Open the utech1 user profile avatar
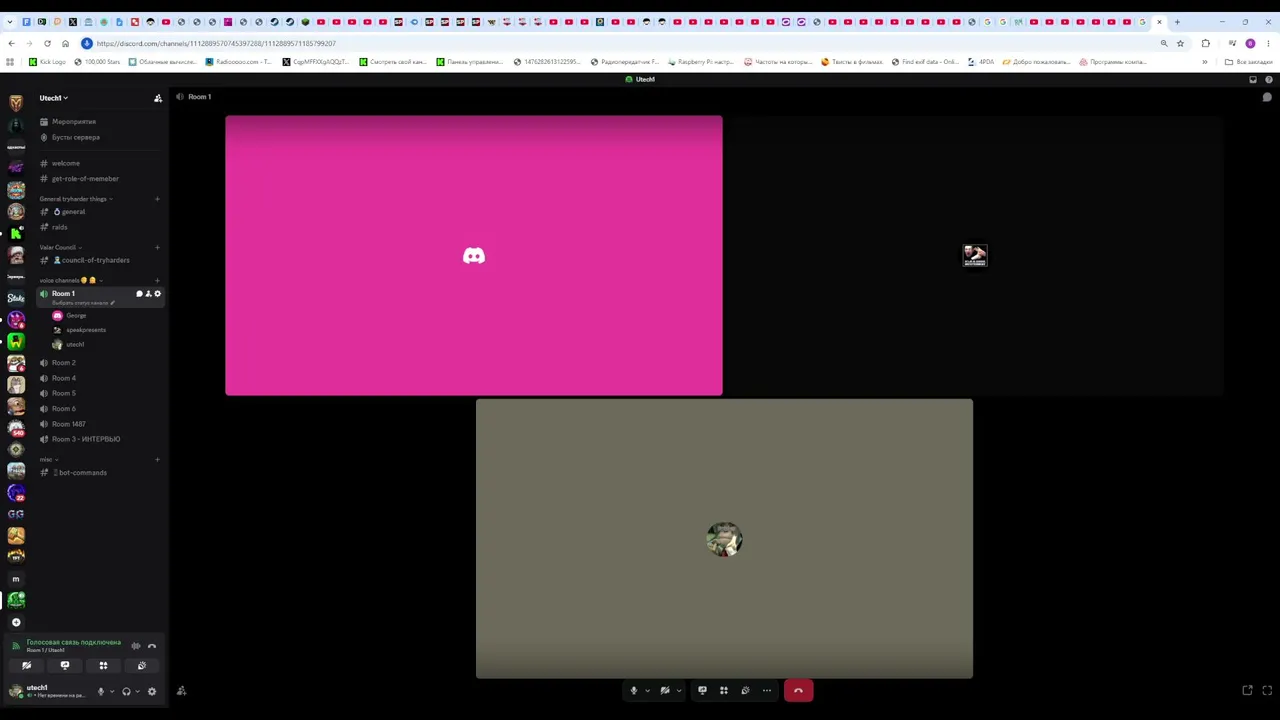Screen dimensions: 1280x720 pos(15,691)
